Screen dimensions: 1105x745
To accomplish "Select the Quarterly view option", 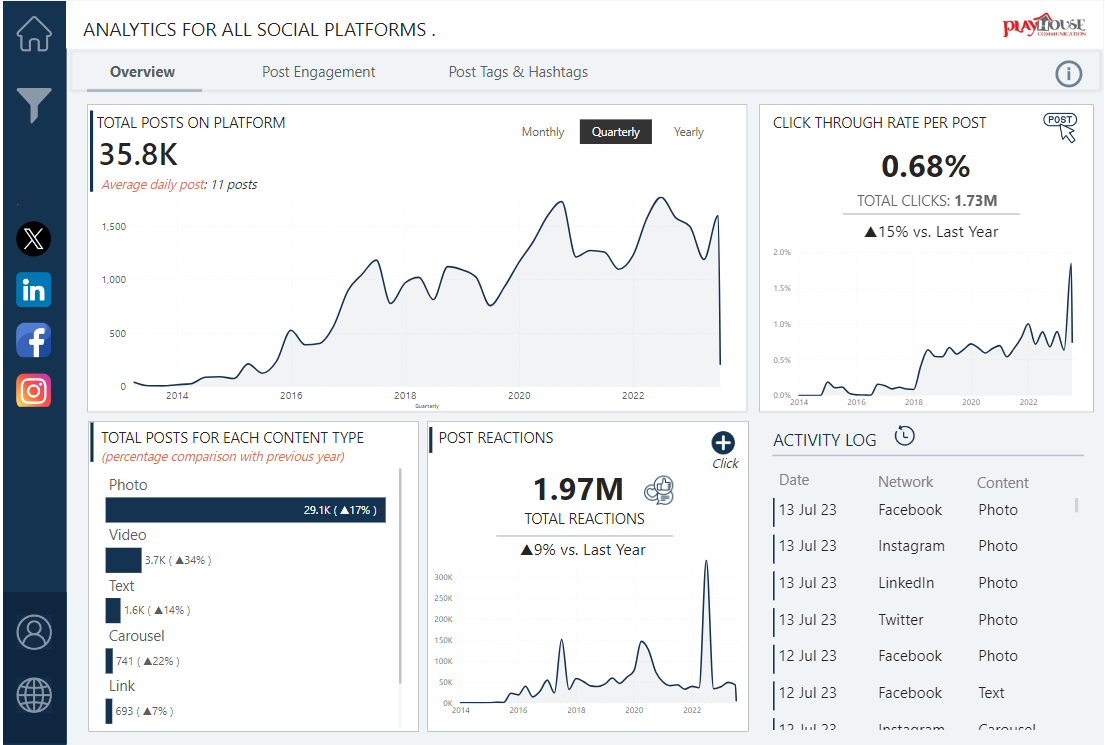I will point(615,132).
